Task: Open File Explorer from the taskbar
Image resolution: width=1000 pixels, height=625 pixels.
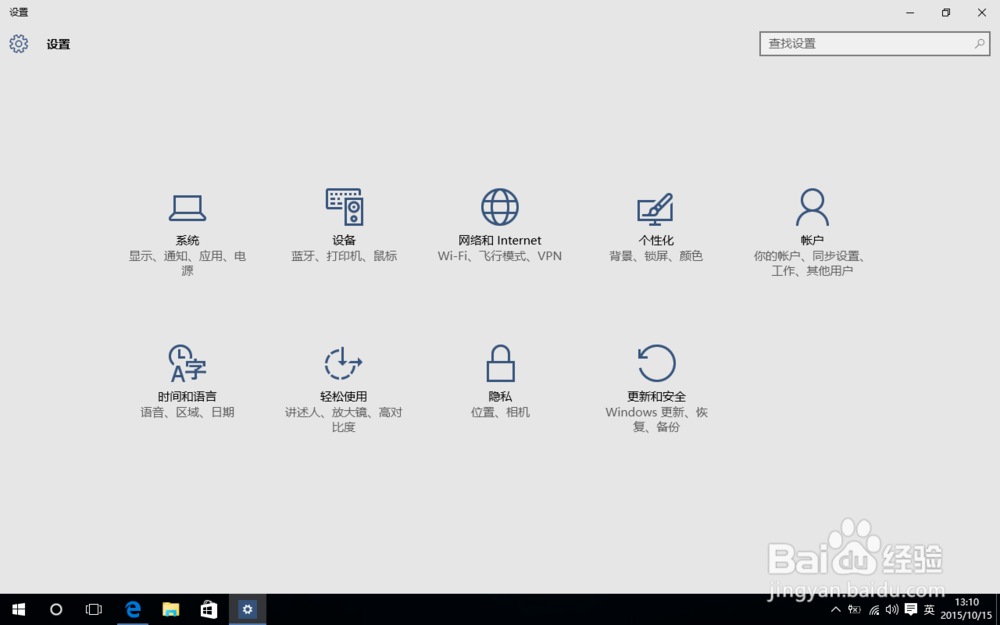Action: pos(170,609)
